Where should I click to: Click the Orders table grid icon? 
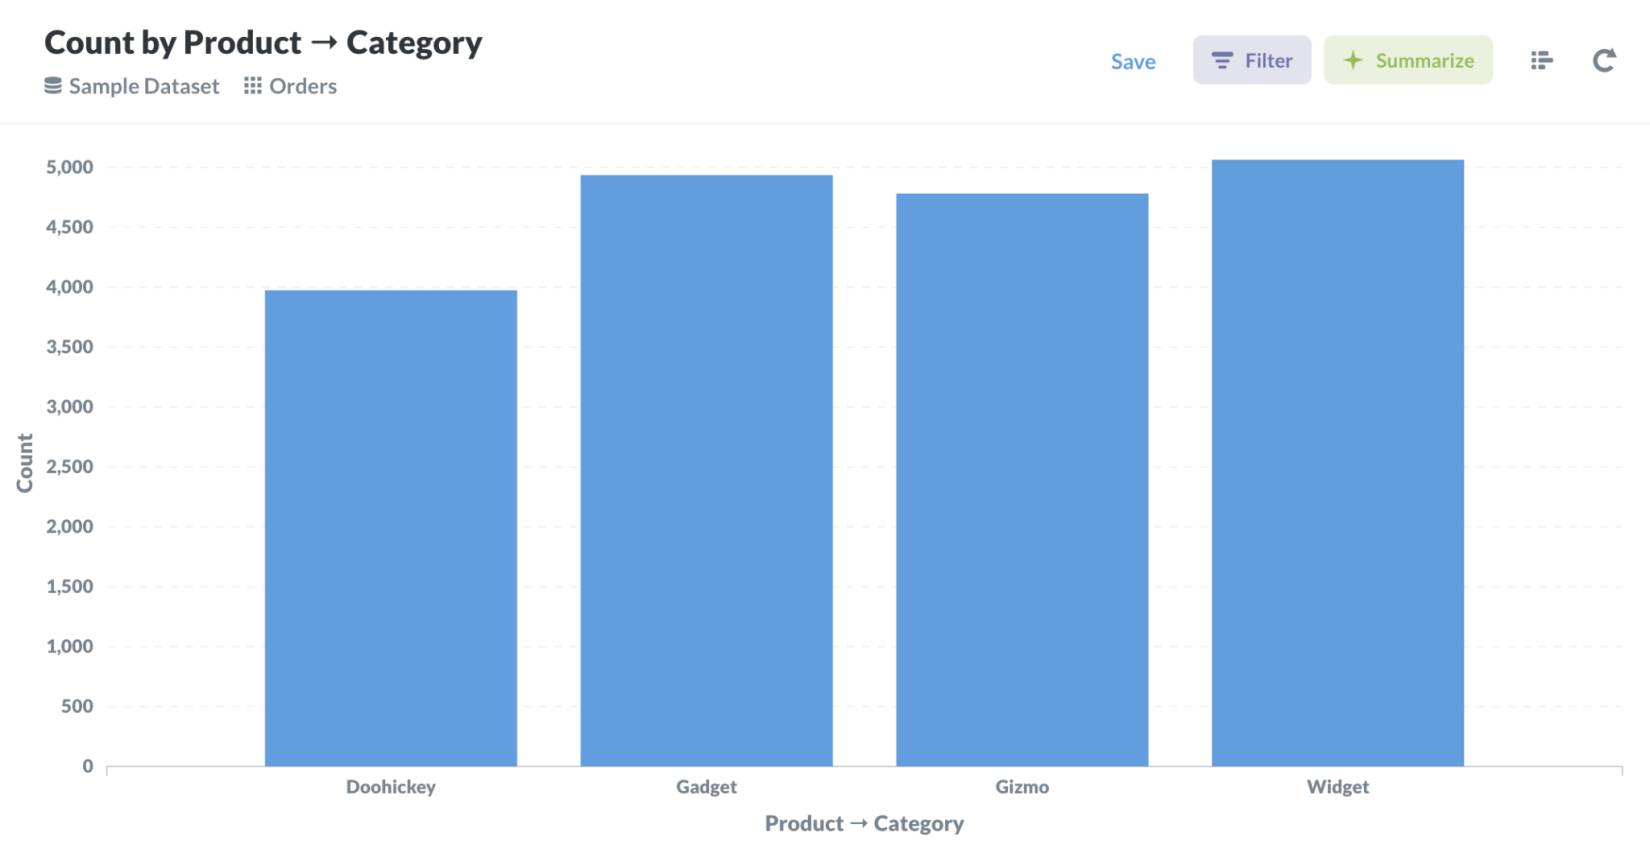(x=253, y=86)
